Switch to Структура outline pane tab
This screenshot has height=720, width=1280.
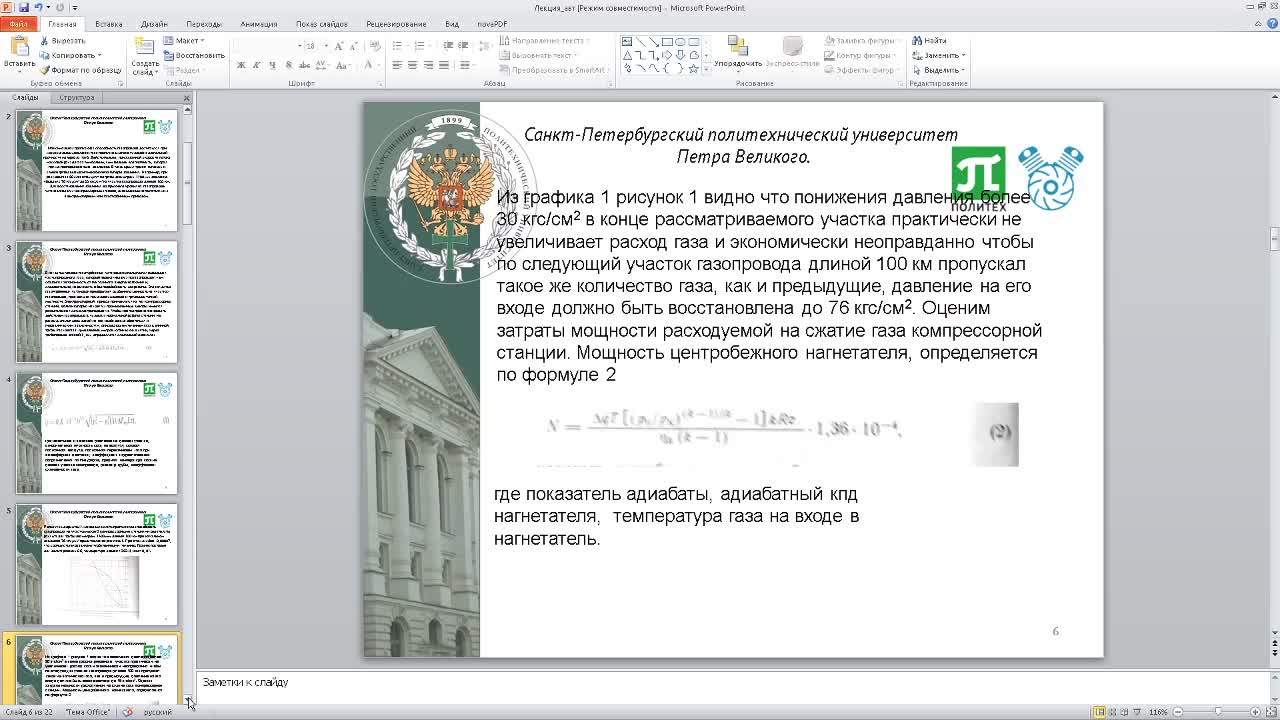tap(76, 97)
